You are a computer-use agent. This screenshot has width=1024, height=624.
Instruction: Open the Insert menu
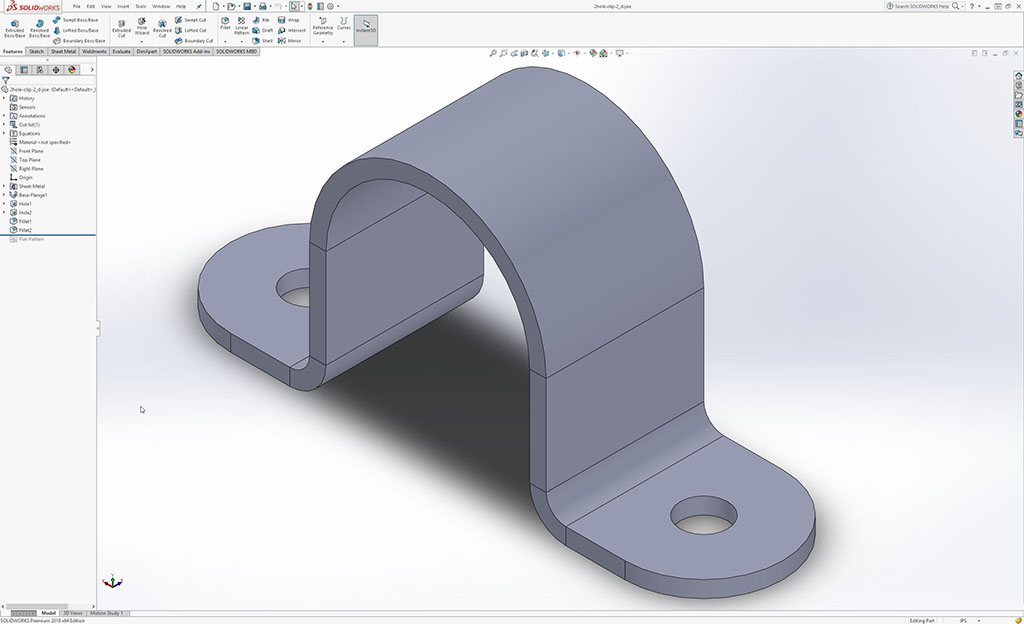(123, 6)
